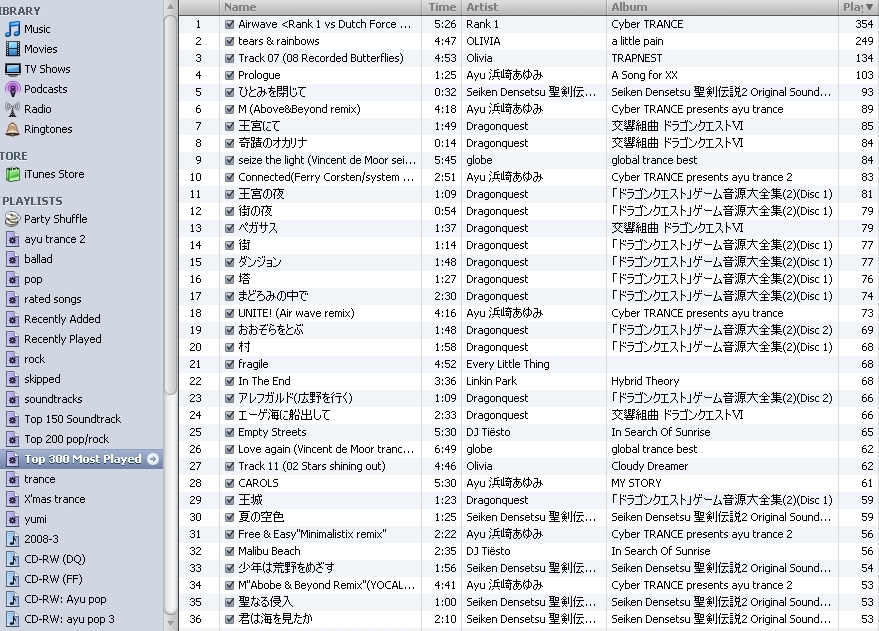The height and width of the screenshot is (631, 879).
Task: Select the CD-RW (DQ) playlist icon
Action: pos(12,559)
